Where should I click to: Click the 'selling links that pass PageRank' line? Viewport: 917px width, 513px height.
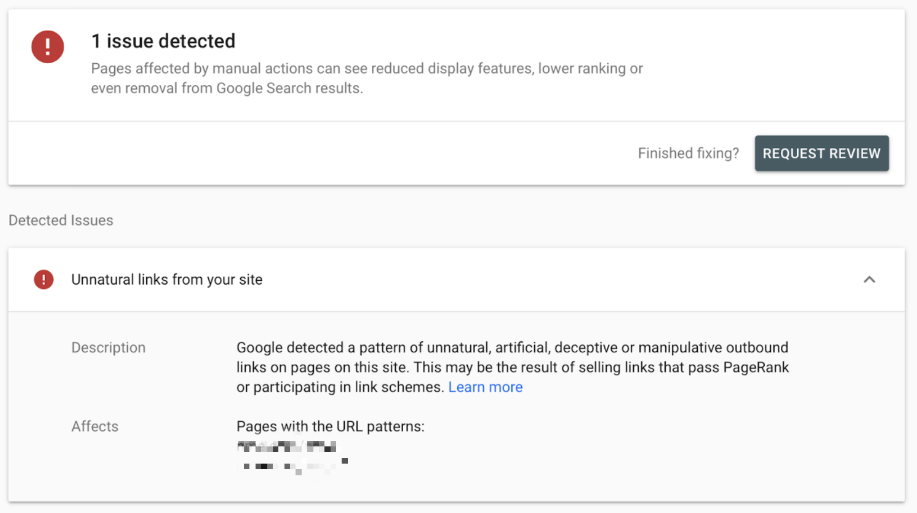coord(512,367)
